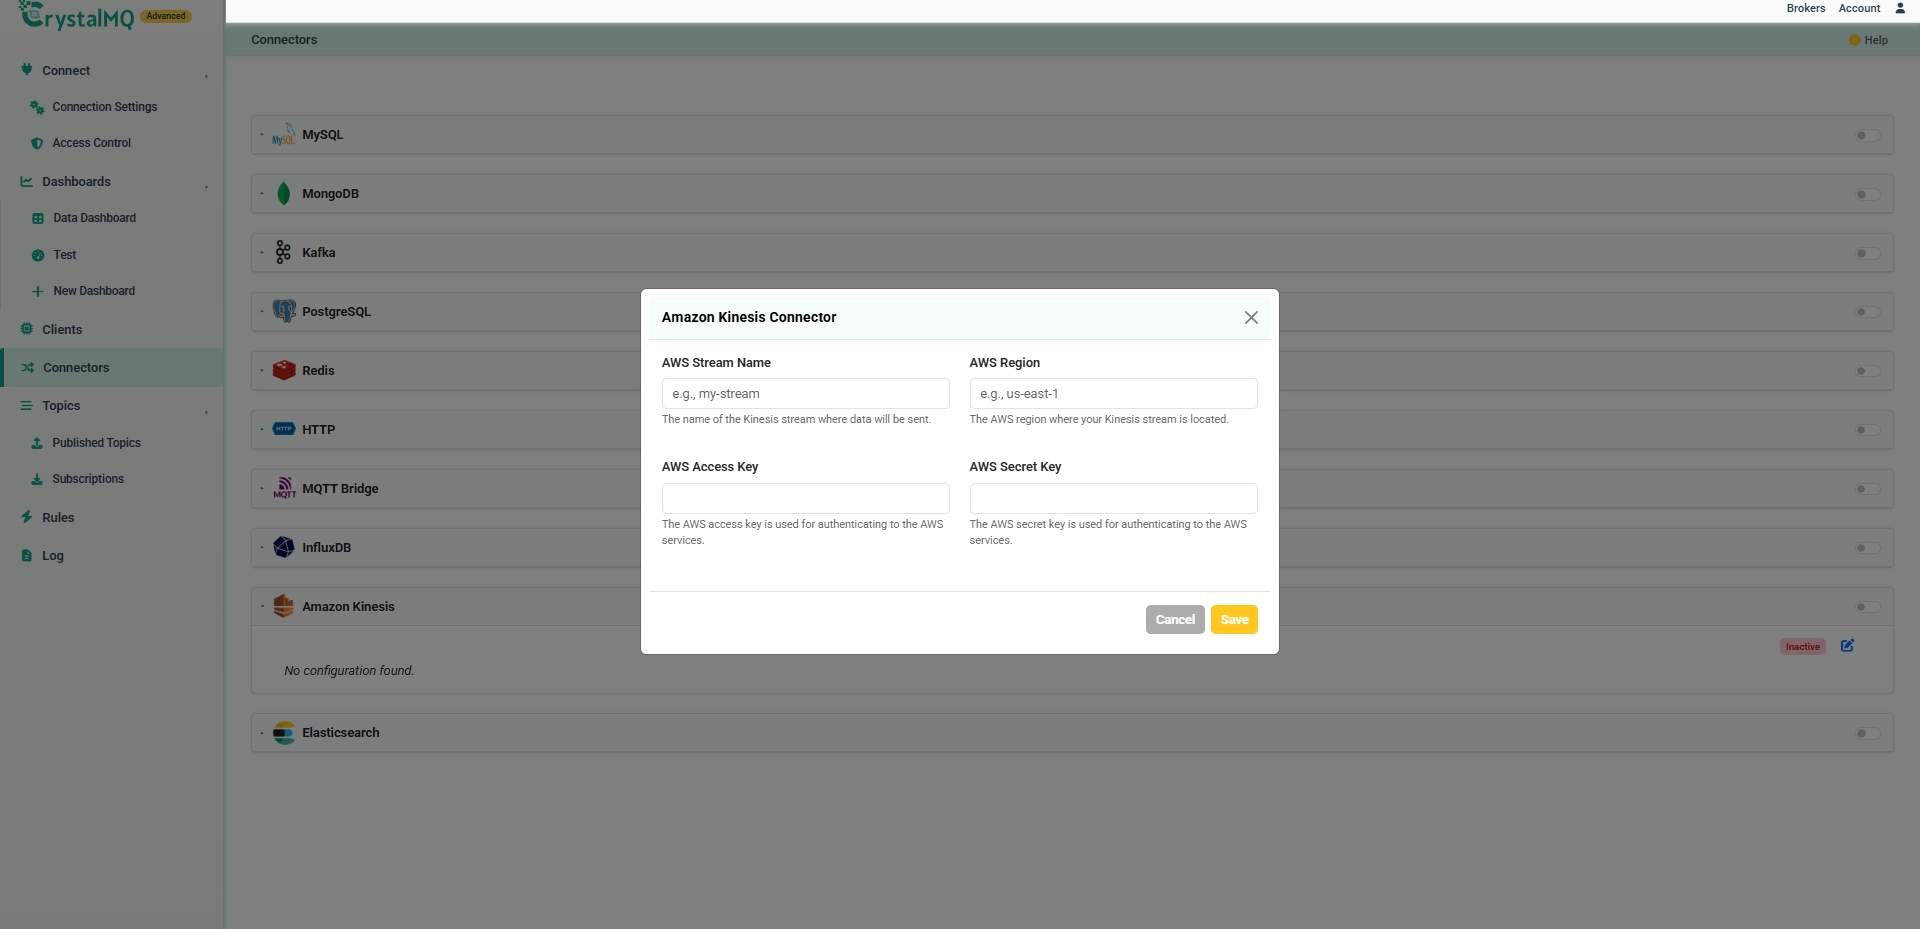This screenshot has width=1920, height=929.
Task: Open the Brokers link
Action: [x=1805, y=8]
